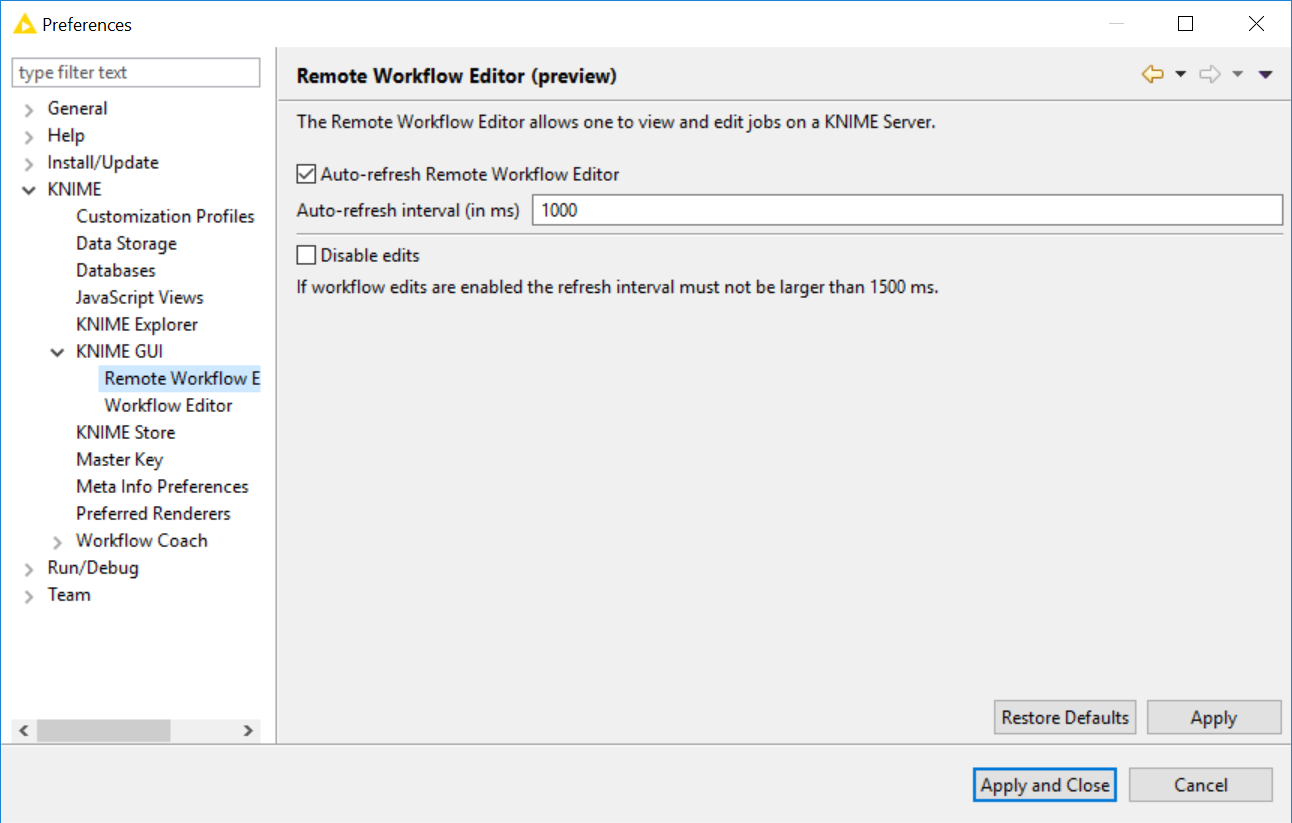Maximize the Preferences window
1292x823 pixels.
tap(1185, 24)
